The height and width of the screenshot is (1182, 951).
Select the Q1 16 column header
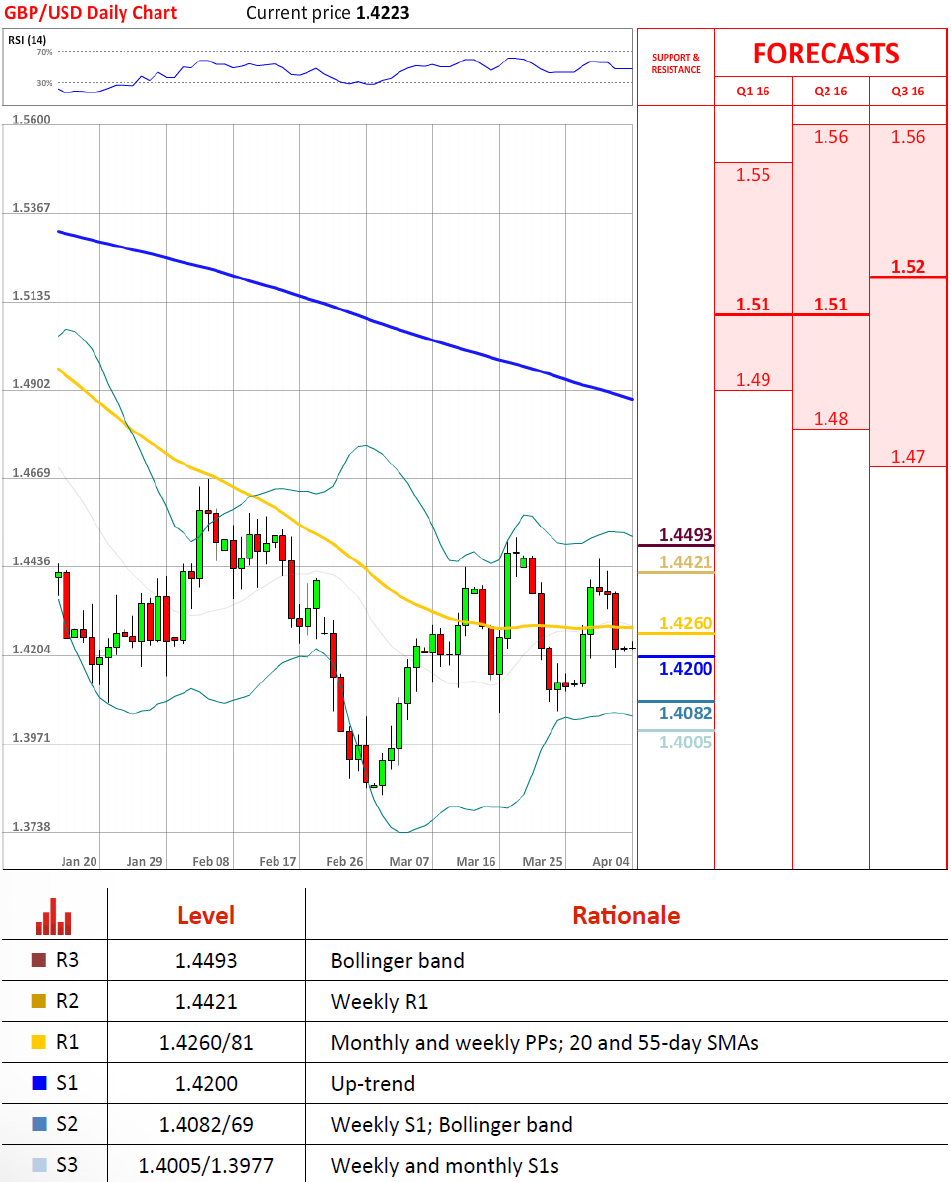tap(753, 91)
